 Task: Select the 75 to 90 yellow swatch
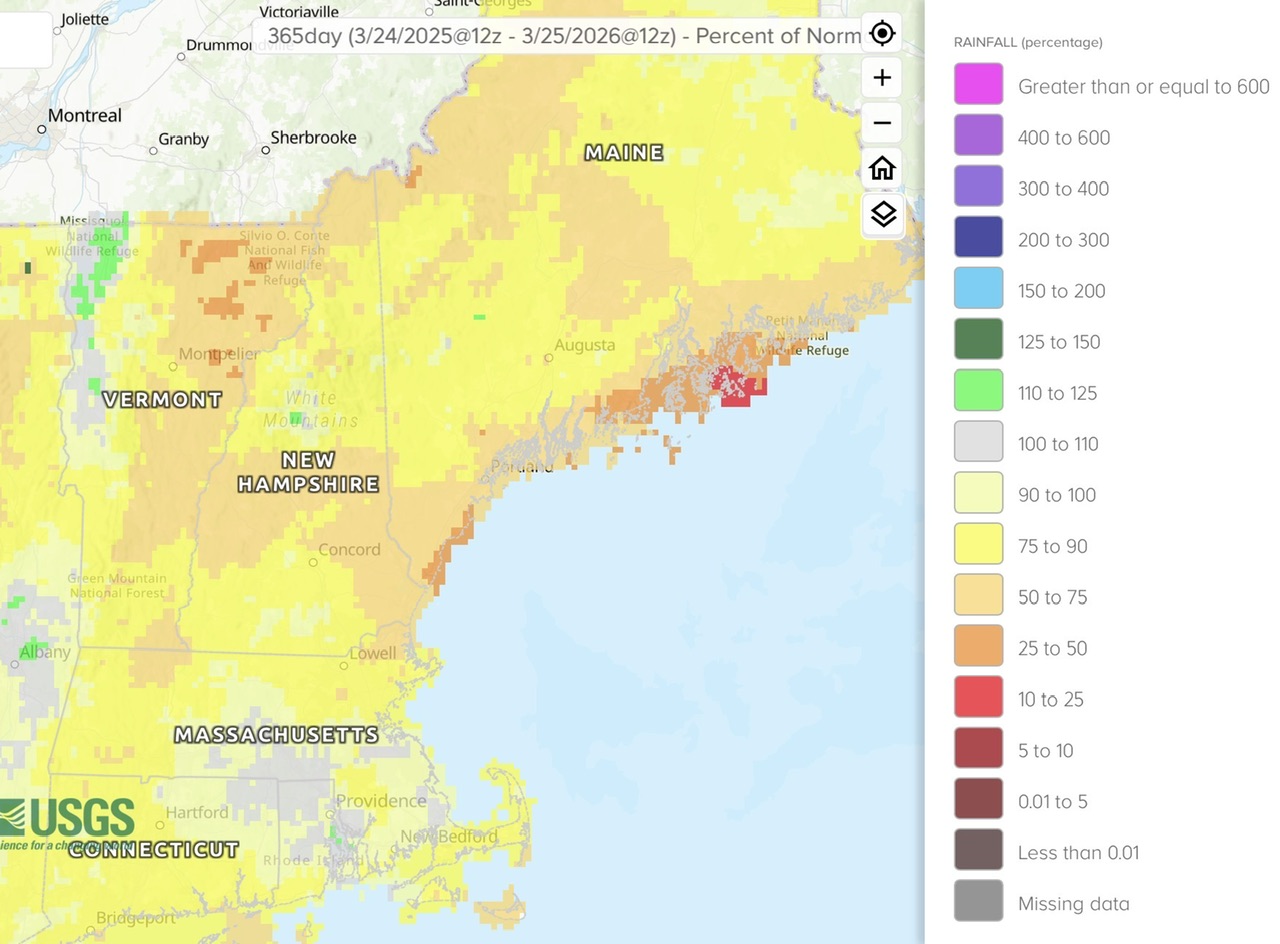click(x=978, y=546)
